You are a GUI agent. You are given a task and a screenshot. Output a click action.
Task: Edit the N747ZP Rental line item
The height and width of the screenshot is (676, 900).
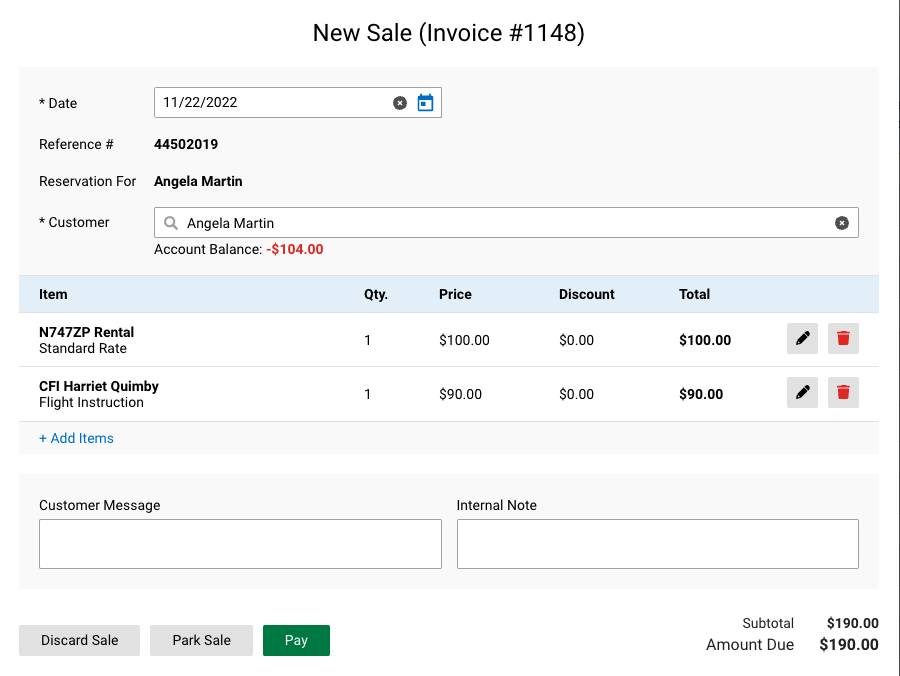click(802, 339)
